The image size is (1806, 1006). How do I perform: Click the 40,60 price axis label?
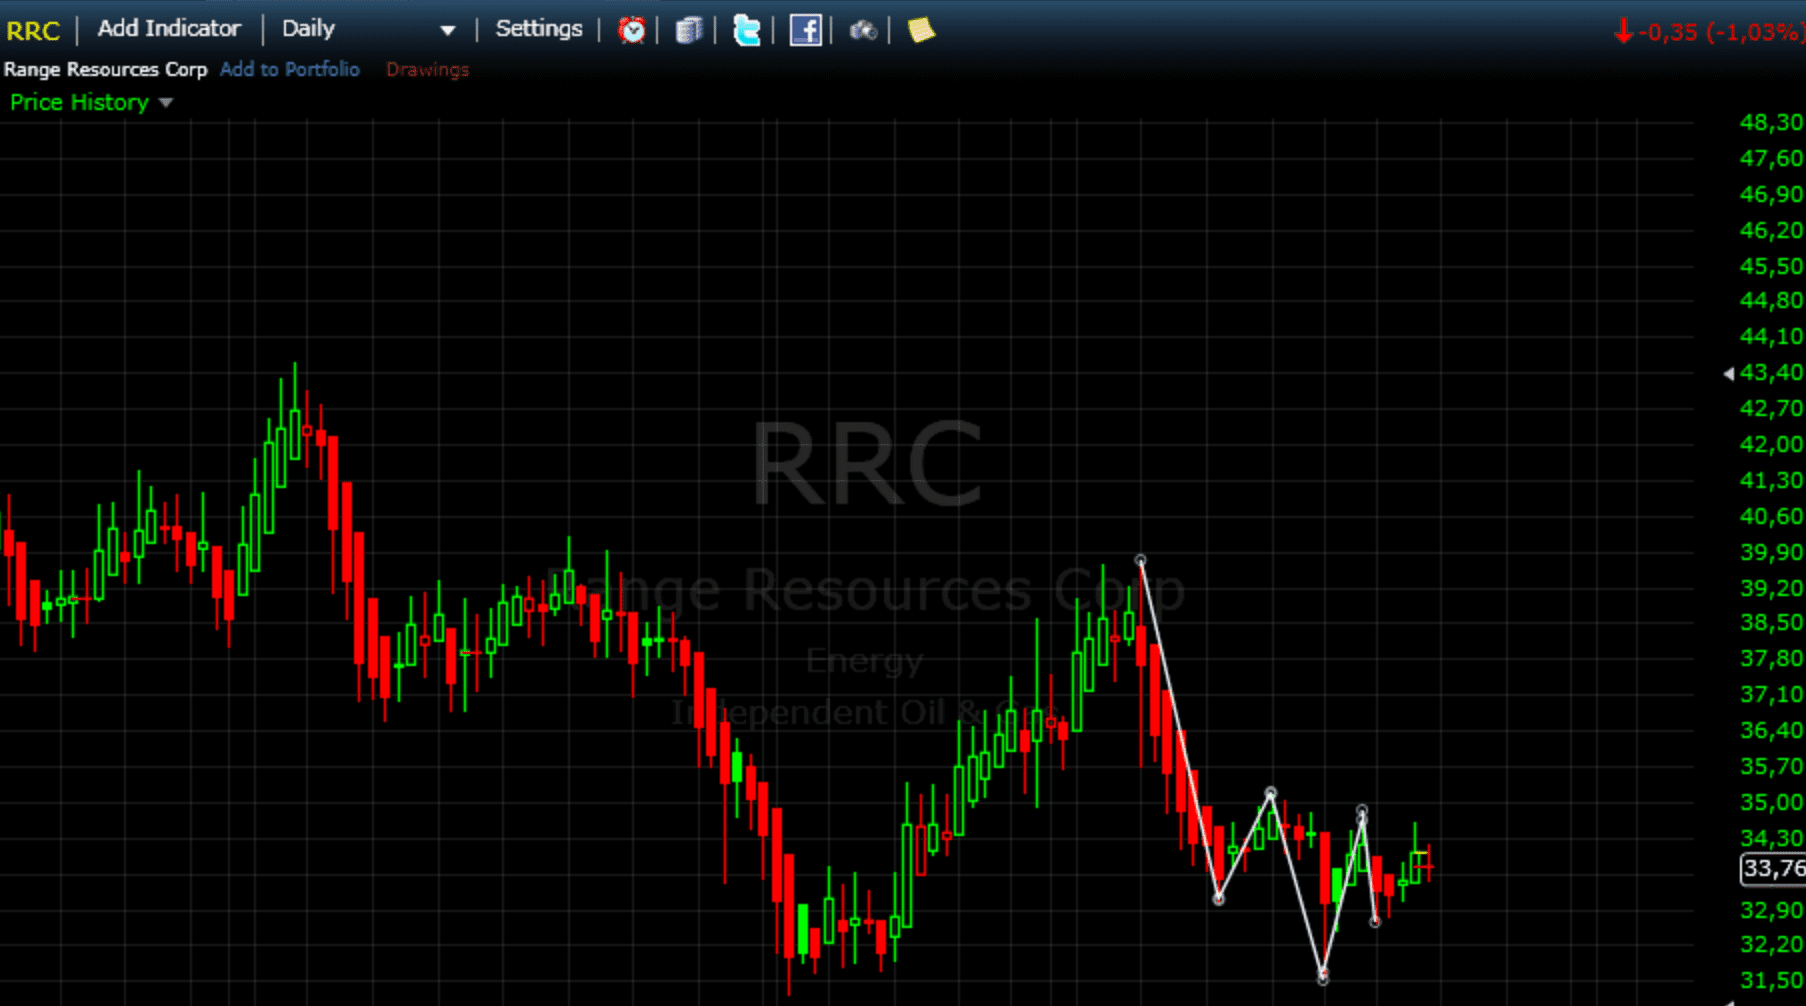pos(1771,516)
